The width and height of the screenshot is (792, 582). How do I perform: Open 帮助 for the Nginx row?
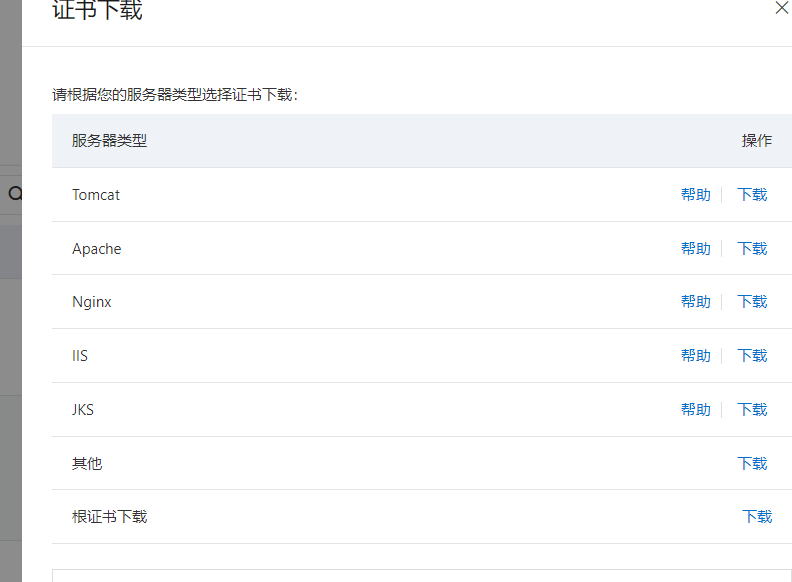[x=696, y=302]
